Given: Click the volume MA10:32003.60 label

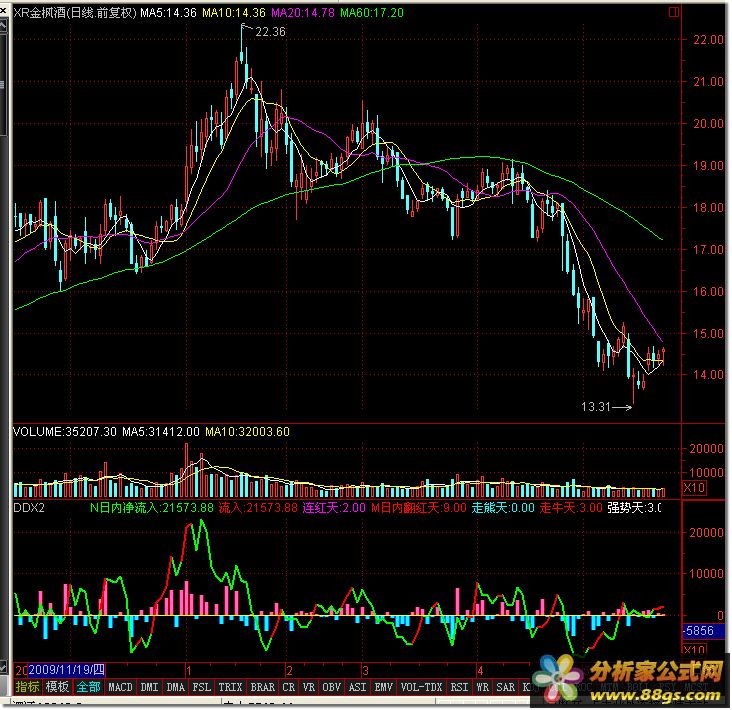Looking at the screenshot, I should 248,432.
